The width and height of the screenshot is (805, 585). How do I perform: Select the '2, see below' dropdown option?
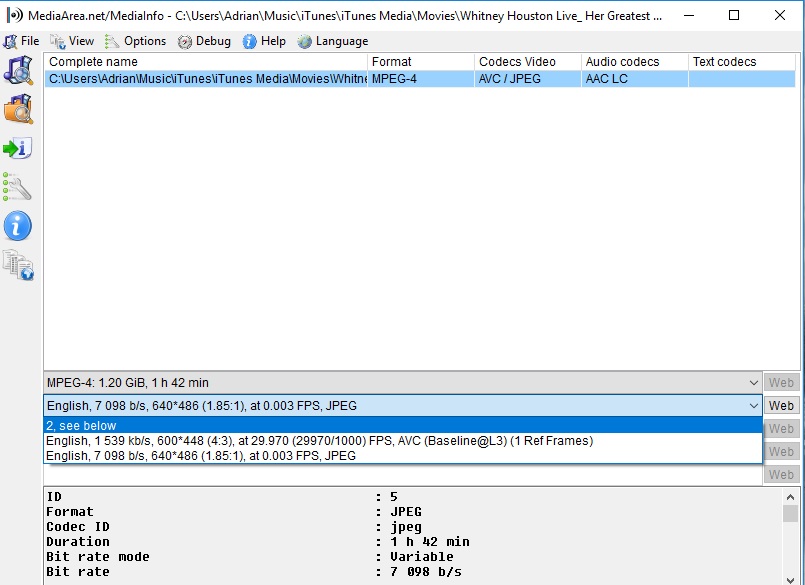(403, 426)
